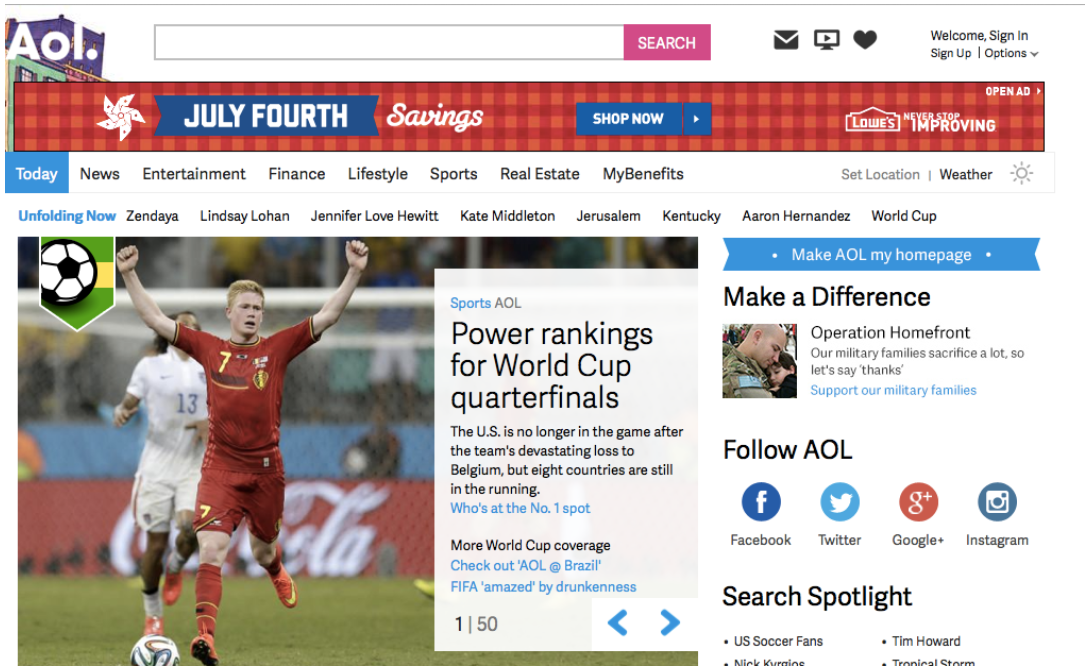The height and width of the screenshot is (670, 1086).
Task: Click the sun weather icon
Action: coord(1022,173)
